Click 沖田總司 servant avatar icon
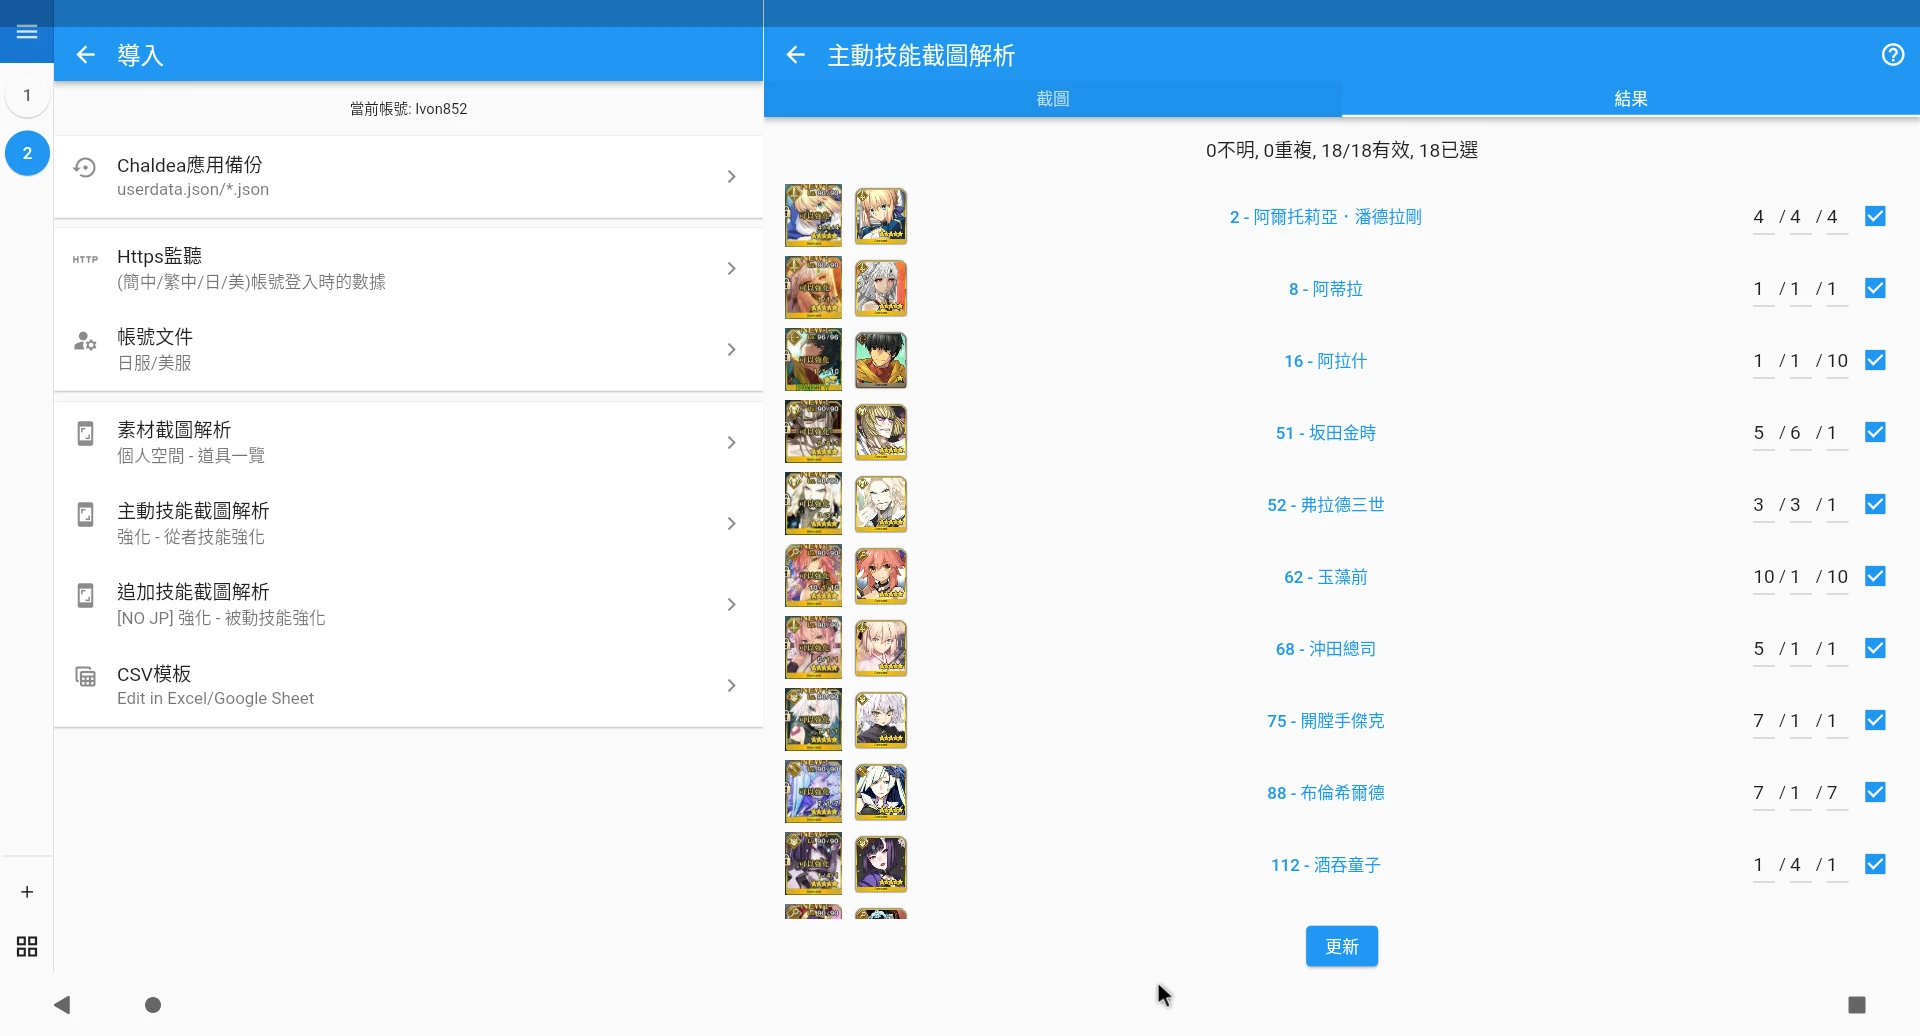The width and height of the screenshot is (1920, 1036). [881, 648]
